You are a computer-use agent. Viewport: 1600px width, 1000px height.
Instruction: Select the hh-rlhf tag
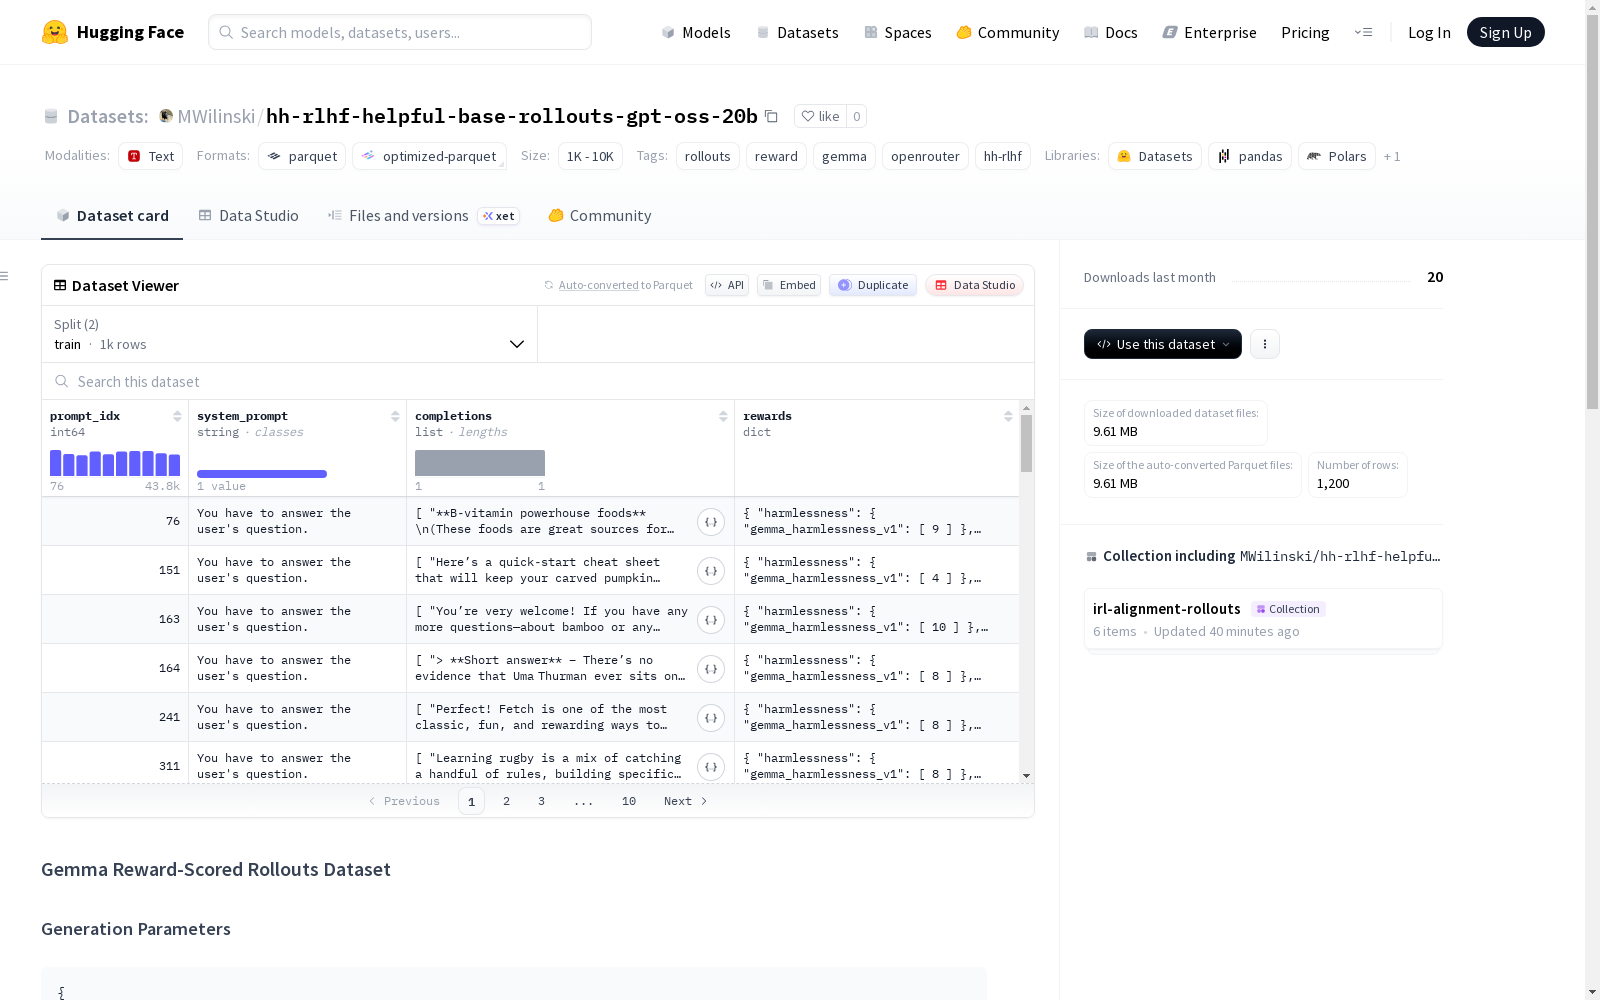tap(1003, 156)
